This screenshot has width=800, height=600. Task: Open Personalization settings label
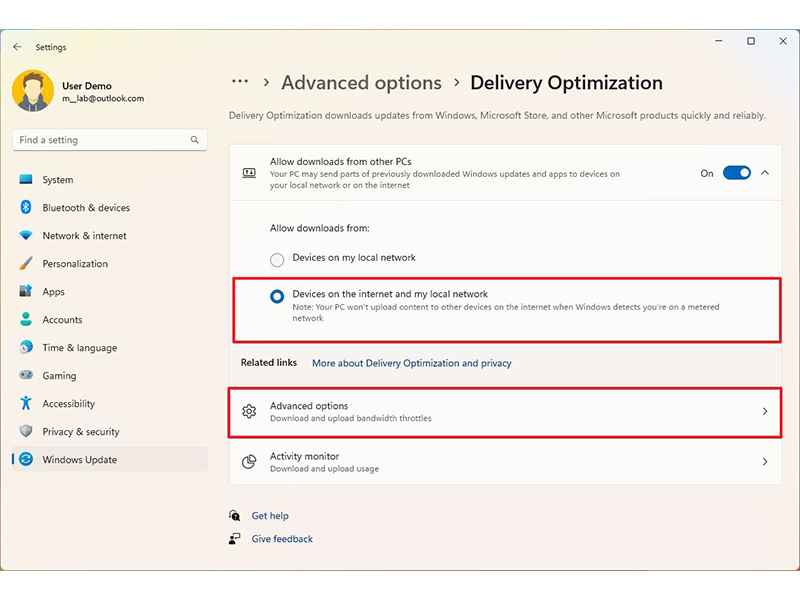click(x=75, y=264)
